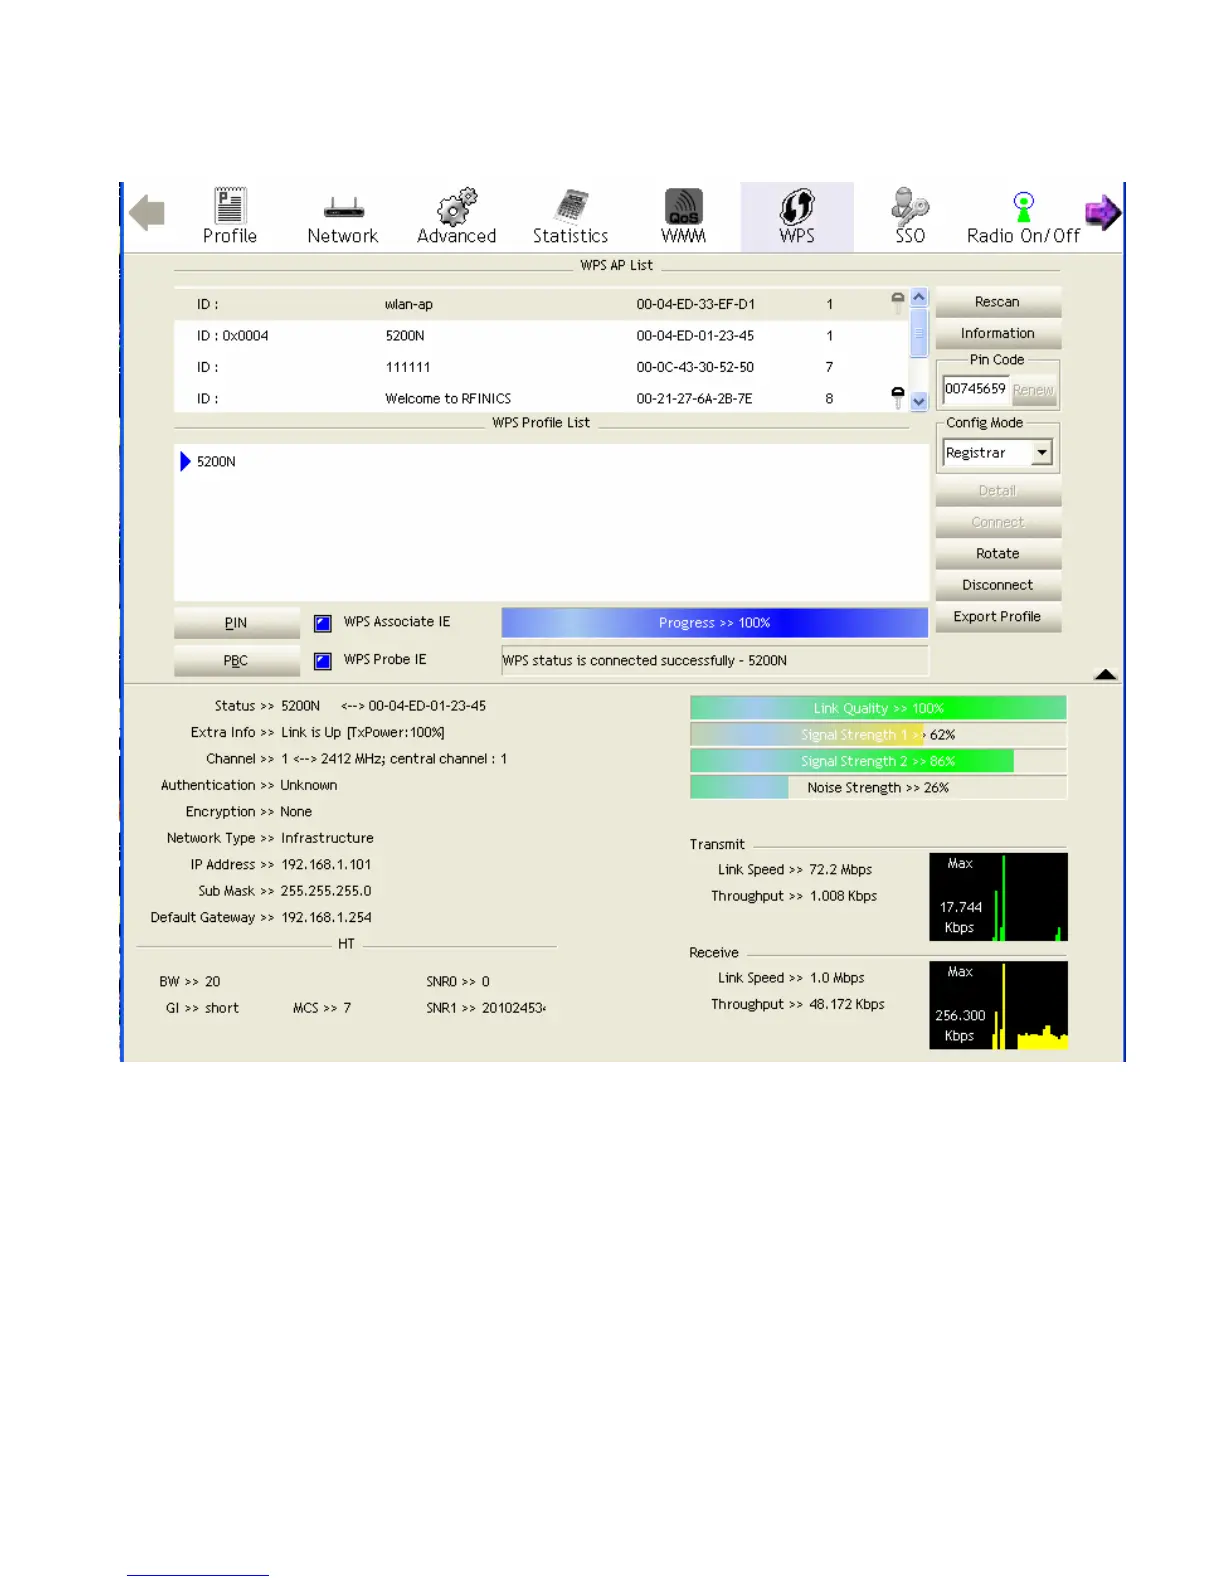Click lock icon on Welcome to RFINICS row

tap(897, 397)
